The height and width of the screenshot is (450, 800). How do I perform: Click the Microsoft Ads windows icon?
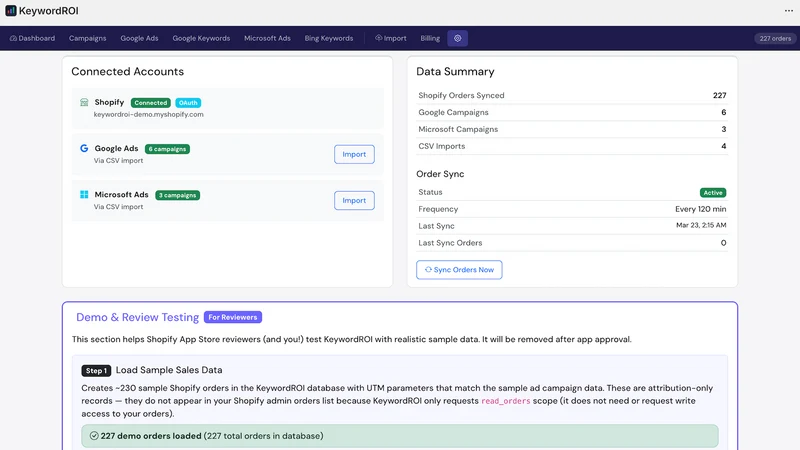[x=84, y=194]
